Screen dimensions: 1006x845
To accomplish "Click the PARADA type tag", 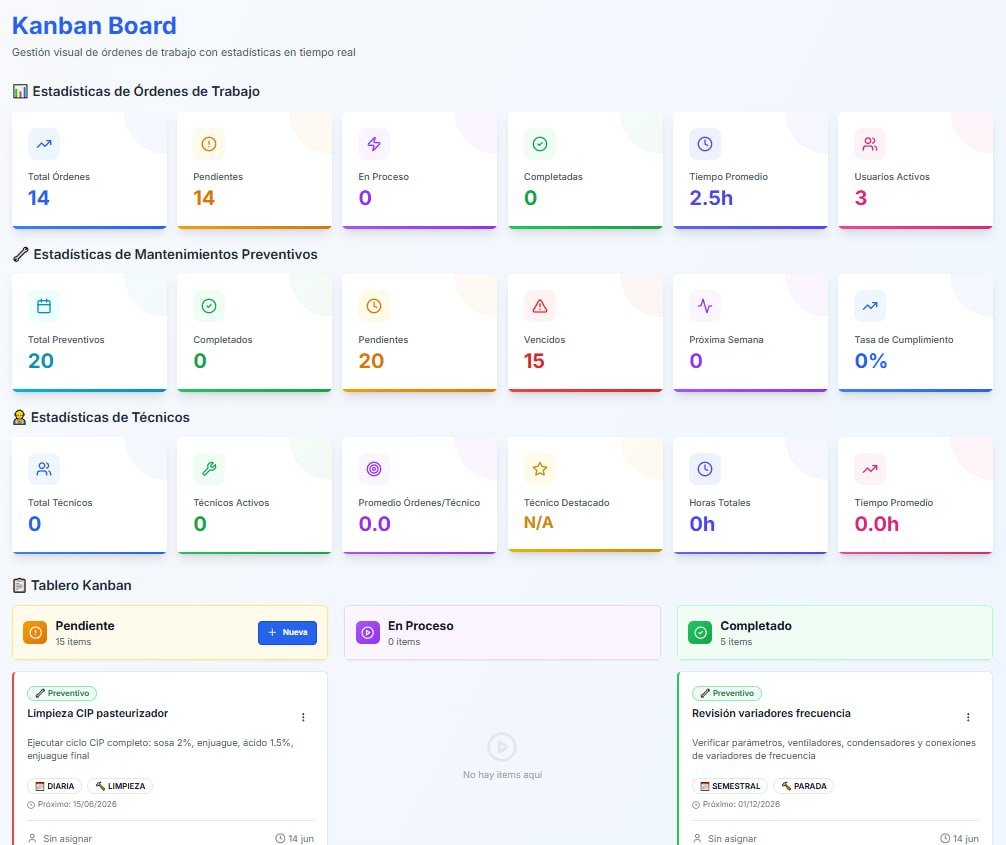I will 803,786.
